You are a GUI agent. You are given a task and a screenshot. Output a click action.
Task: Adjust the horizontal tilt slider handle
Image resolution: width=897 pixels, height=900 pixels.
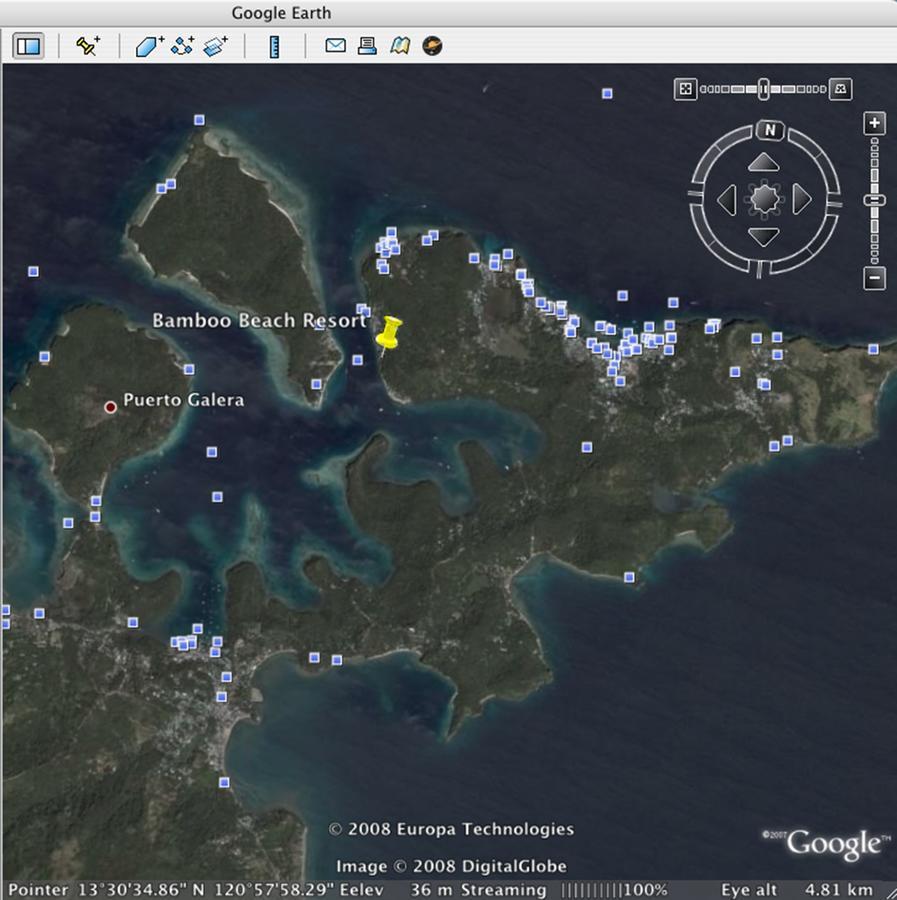763,89
